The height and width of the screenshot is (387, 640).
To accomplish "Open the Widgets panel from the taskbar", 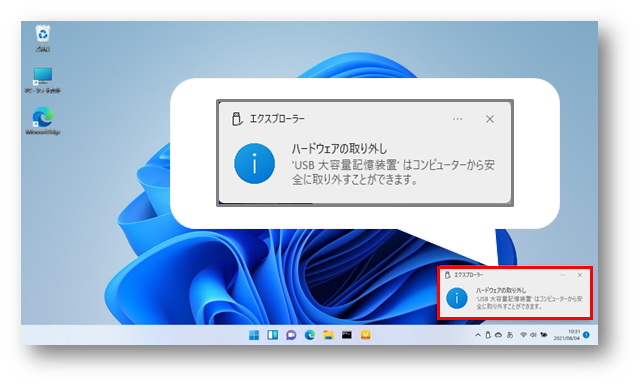I will (273, 335).
